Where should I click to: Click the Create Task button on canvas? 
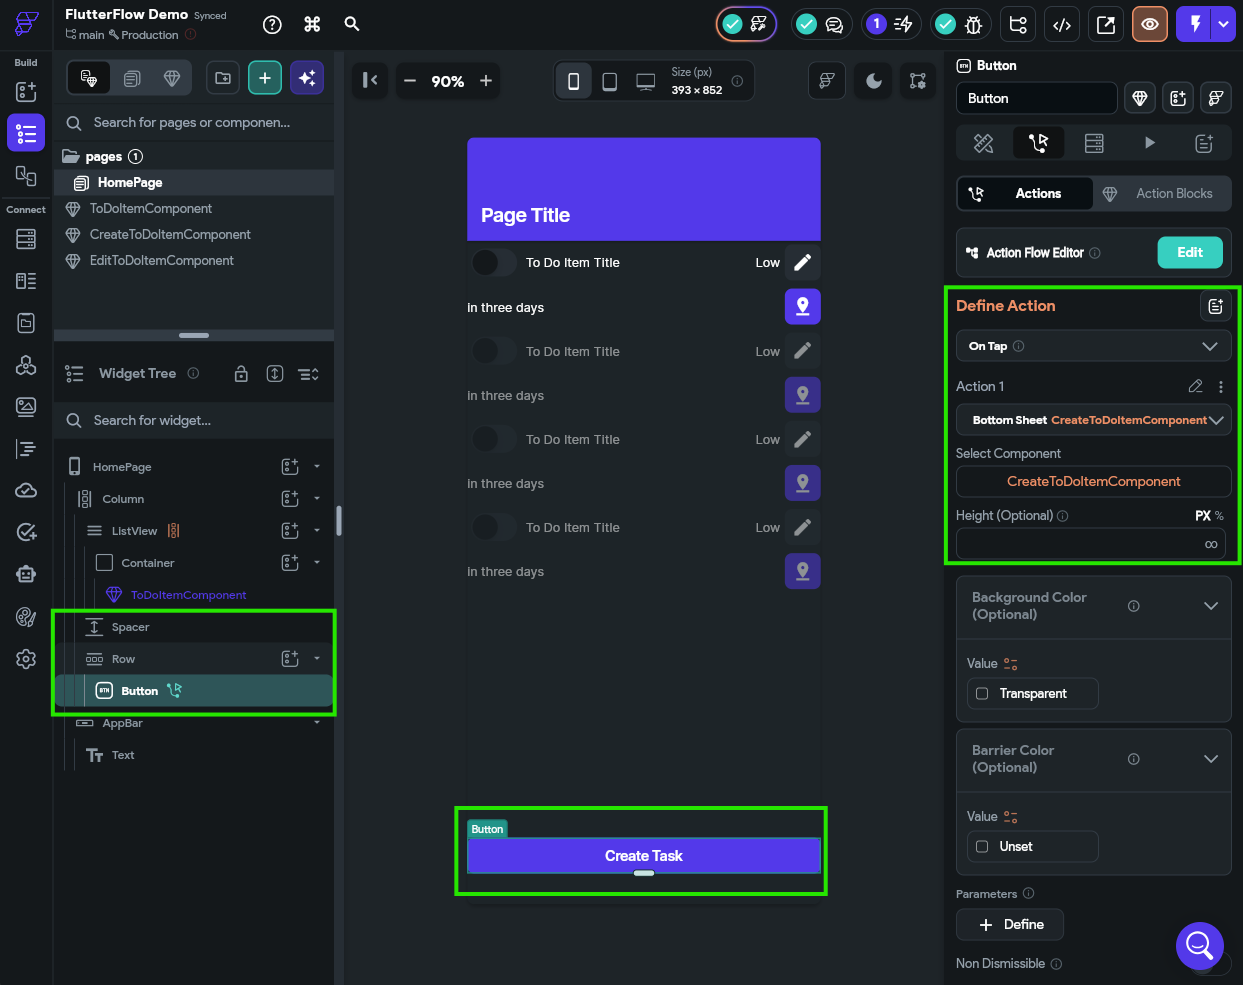pos(644,856)
